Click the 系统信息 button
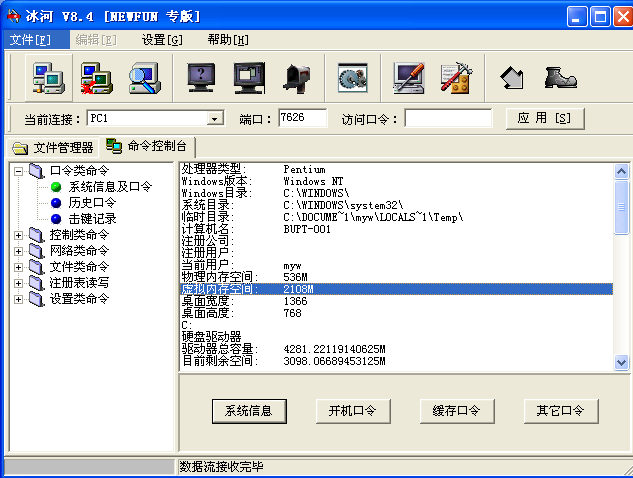This screenshot has height=478, width=633. point(249,411)
